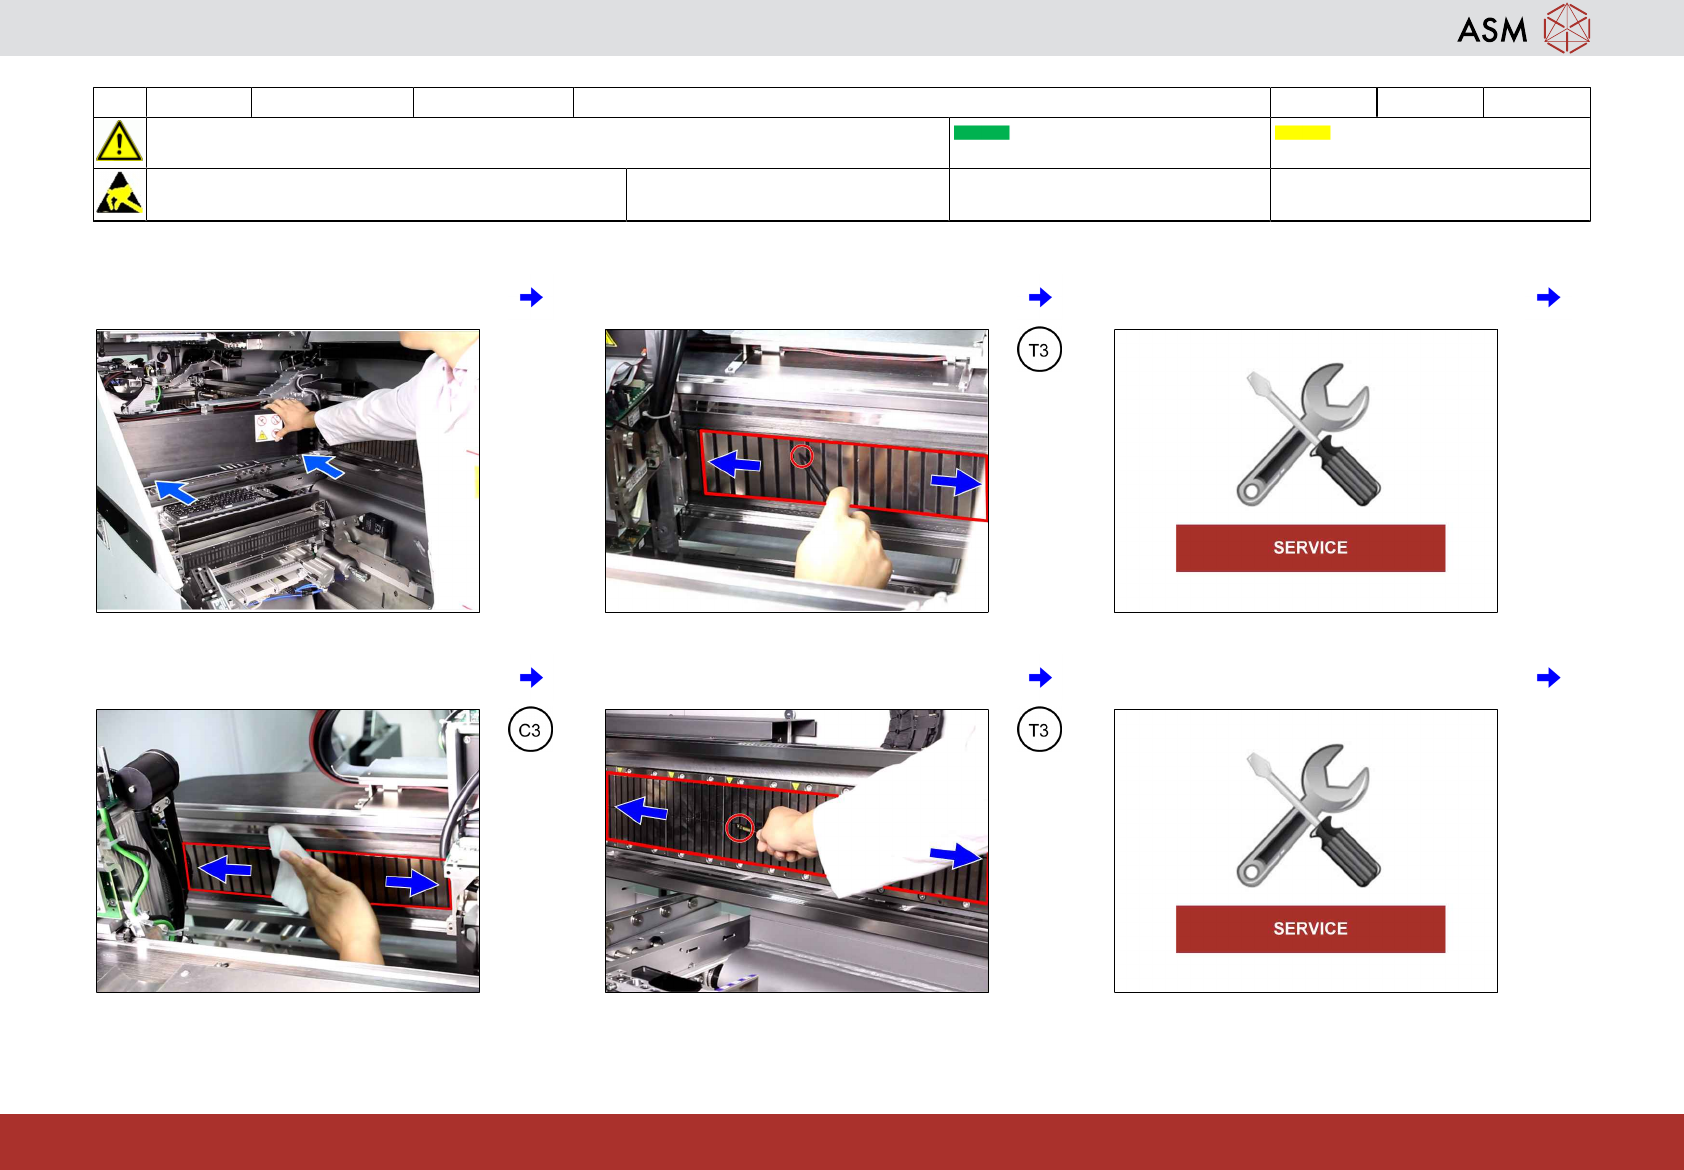The image size is (1684, 1170).
Task: Click the lower T3 tool circle label
Action: (x=1039, y=730)
